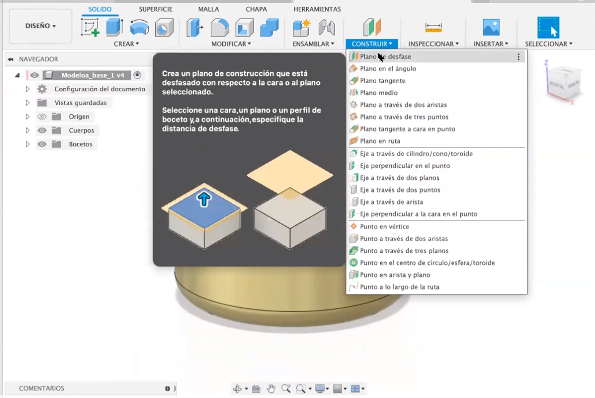Screen dimensions: 595x398
Task: Select the Zoom magnifier tool
Action: [286, 389]
